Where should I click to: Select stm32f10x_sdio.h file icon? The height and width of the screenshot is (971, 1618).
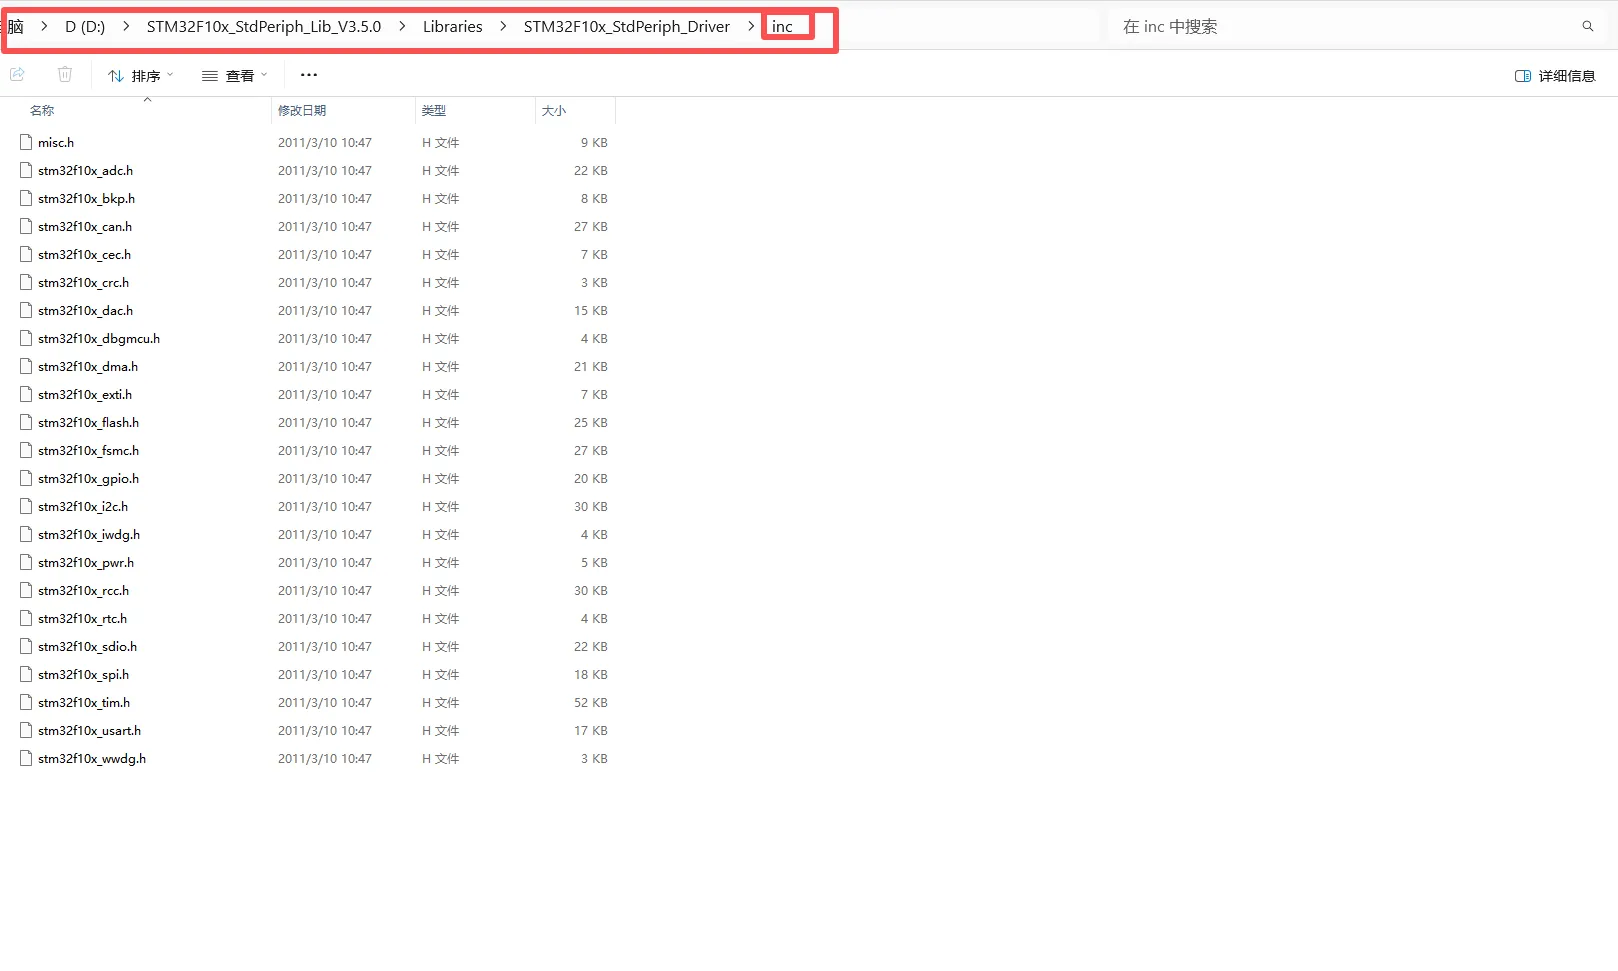click(x=26, y=647)
